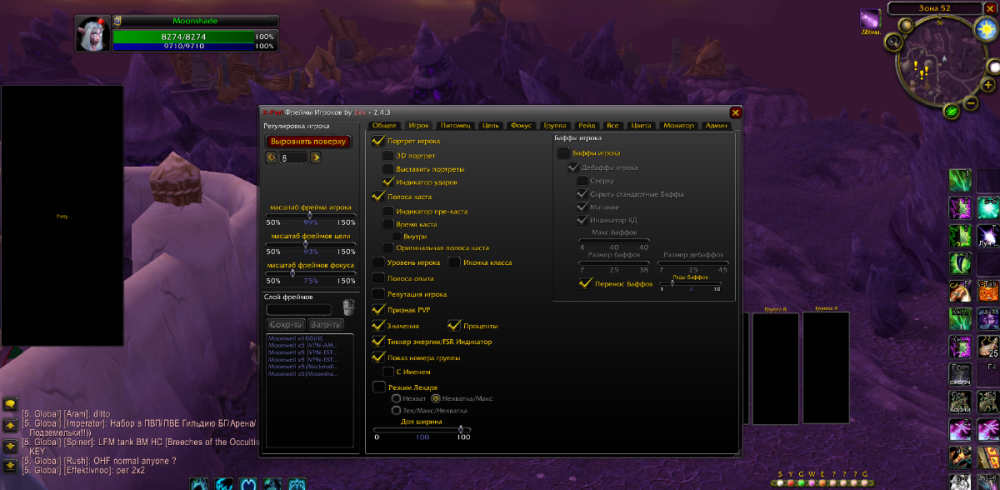The image size is (1000, 490).
Task: Click the Доп ширина slider
Action: [x=422, y=429]
